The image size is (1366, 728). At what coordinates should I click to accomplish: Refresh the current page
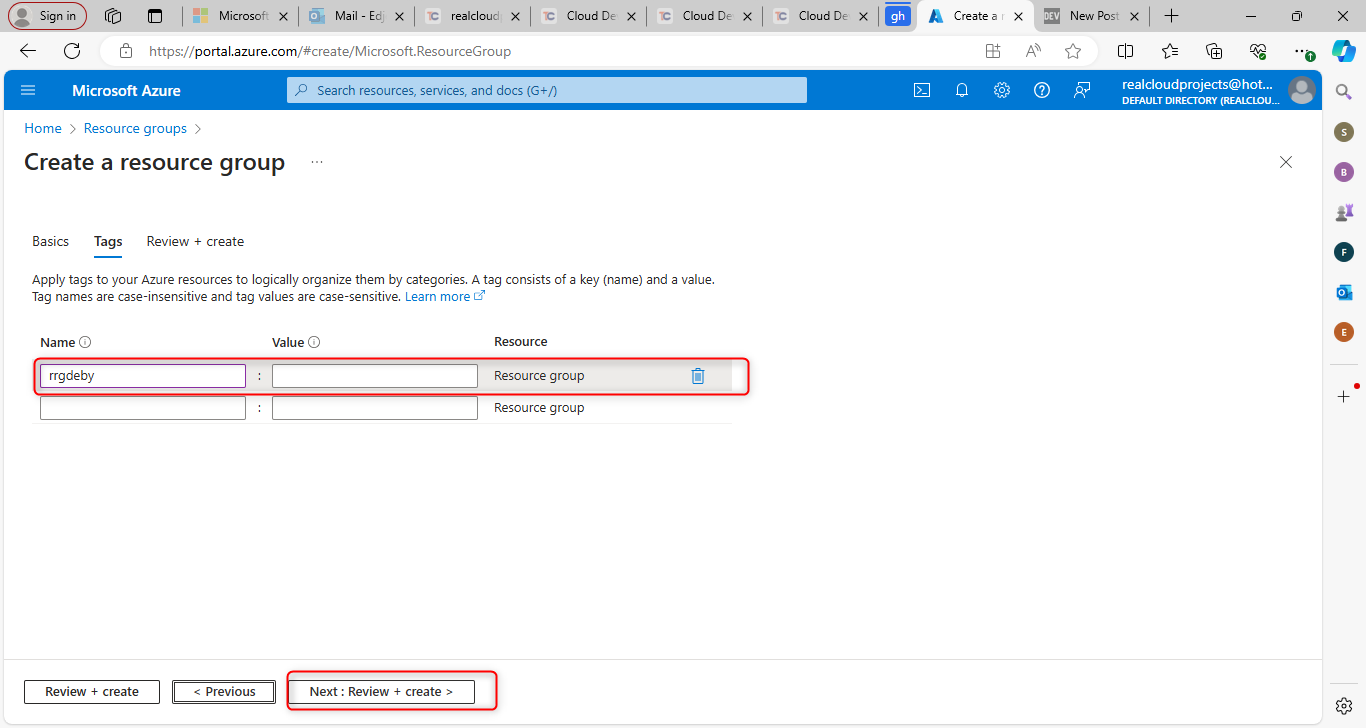(x=72, y=51)
